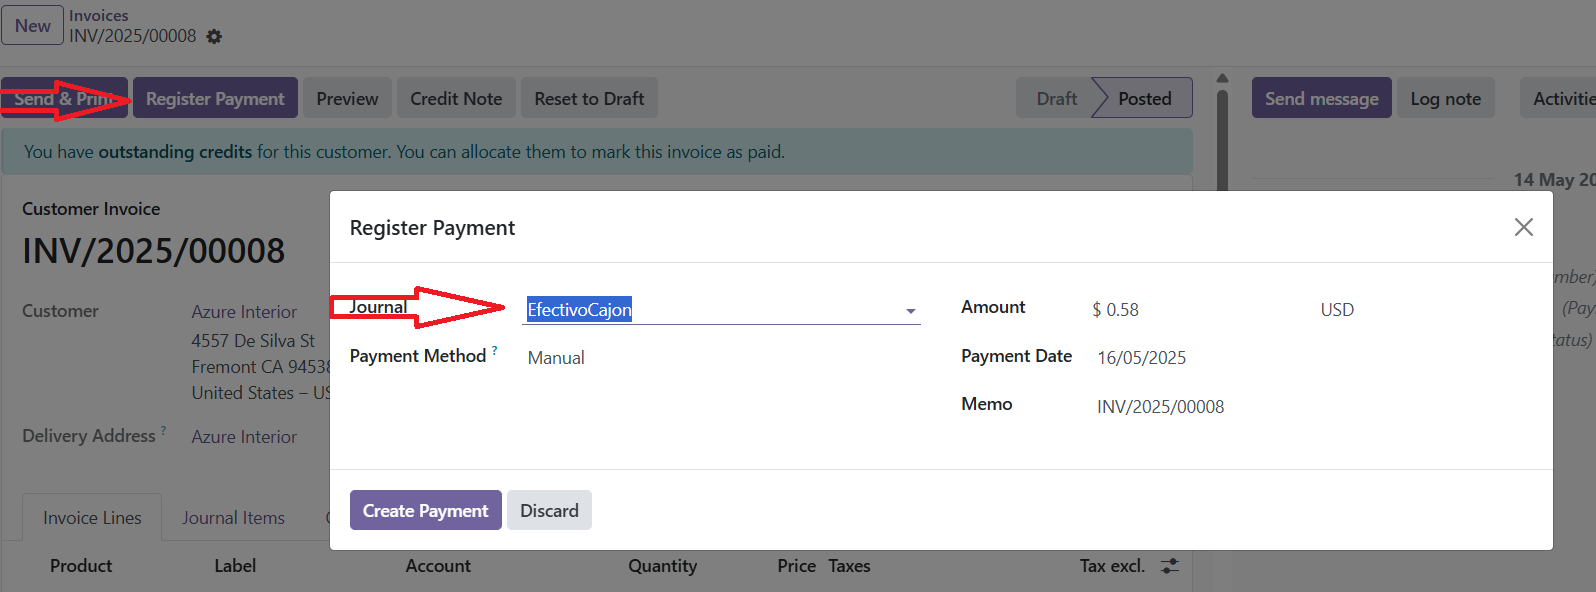This screenshot has height=592, width=1596.
Task: Click the Quantity column header
Action: point(662,566)
